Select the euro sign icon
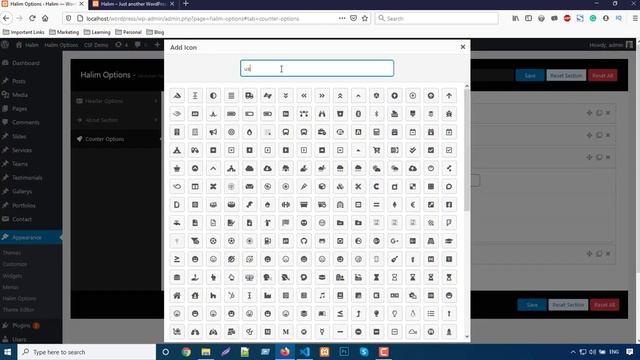This screenshot has width=640, height=360. point(413,205)
